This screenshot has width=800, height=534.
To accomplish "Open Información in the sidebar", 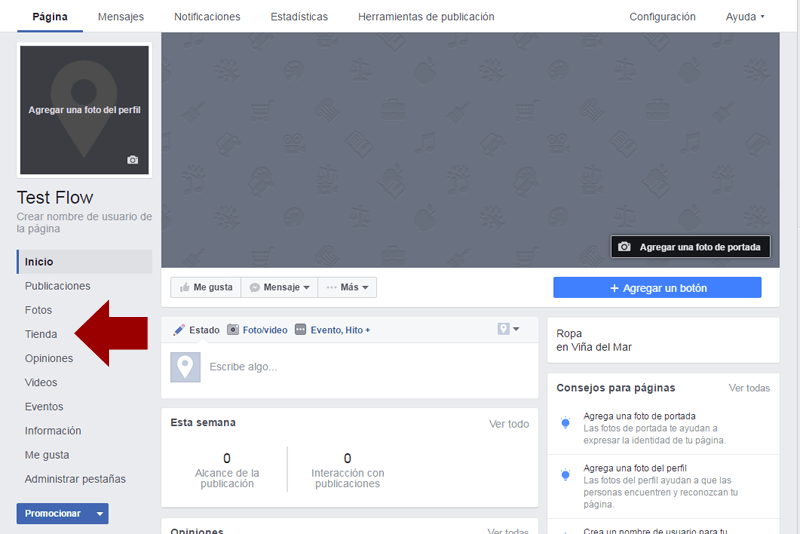I will point(53,431).
